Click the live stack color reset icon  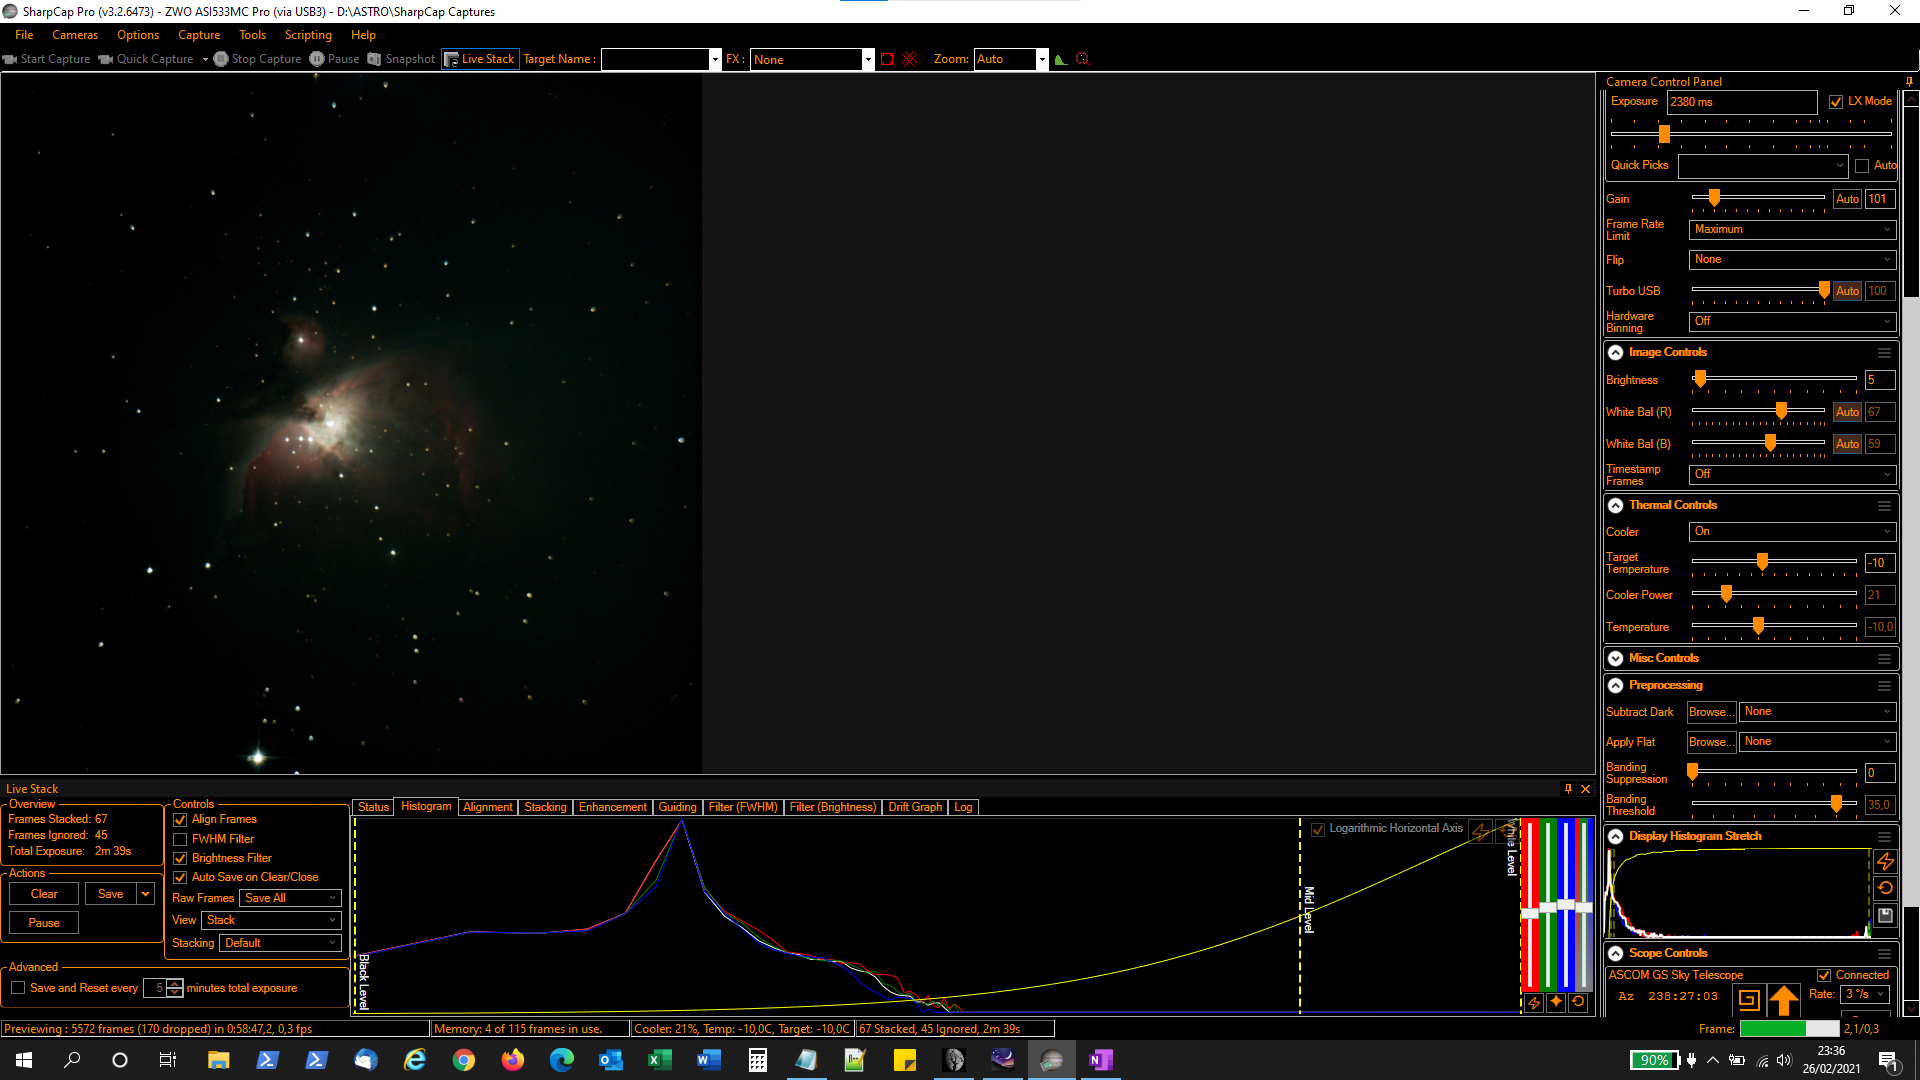[1578, 1002]
